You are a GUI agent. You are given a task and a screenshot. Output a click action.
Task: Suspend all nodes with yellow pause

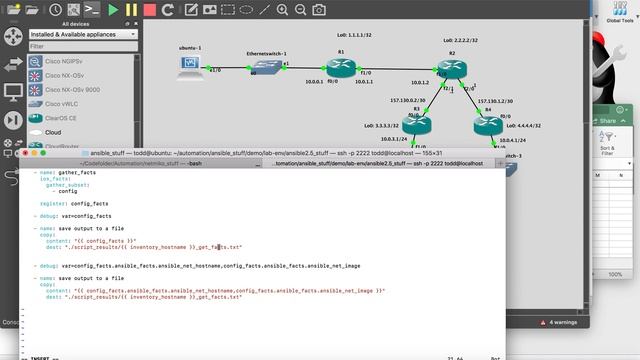[x=131, y=9]
